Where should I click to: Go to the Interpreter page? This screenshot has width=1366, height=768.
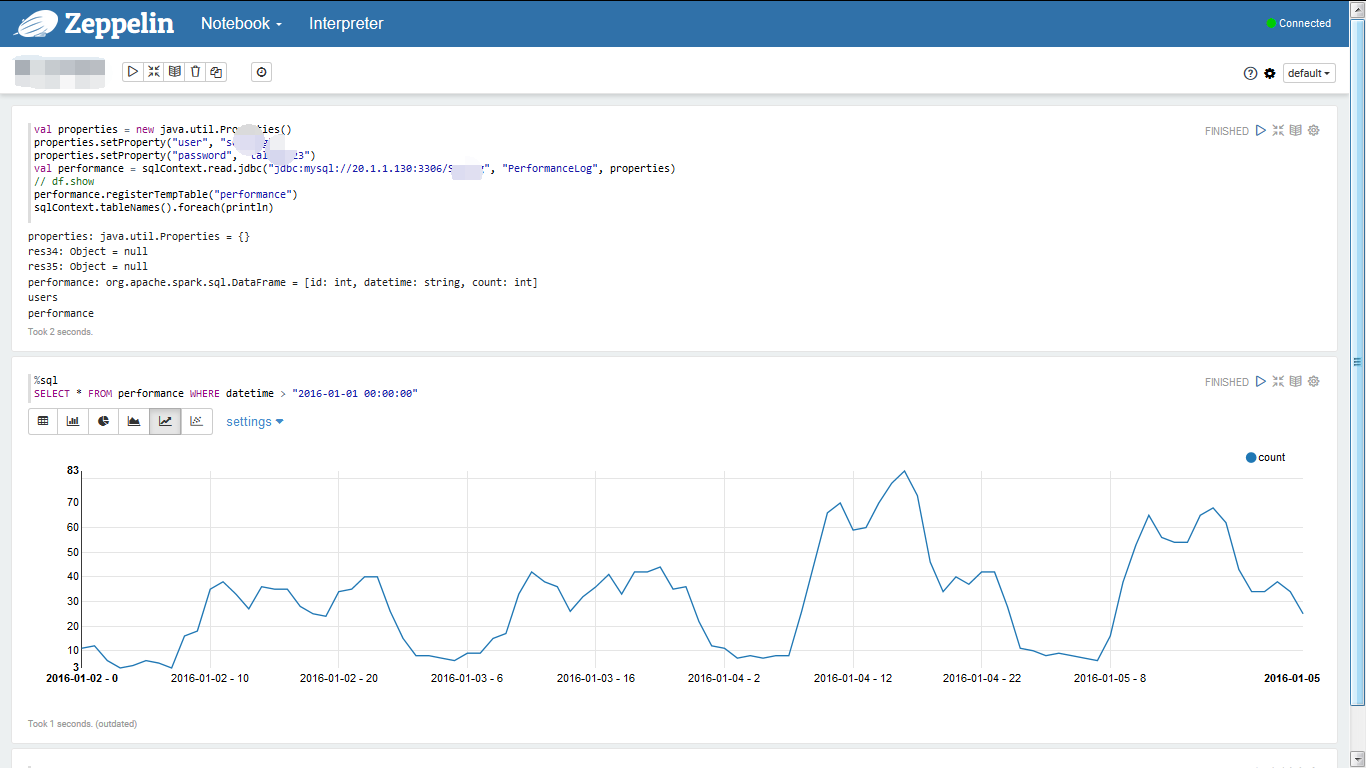tap(346, 22)
